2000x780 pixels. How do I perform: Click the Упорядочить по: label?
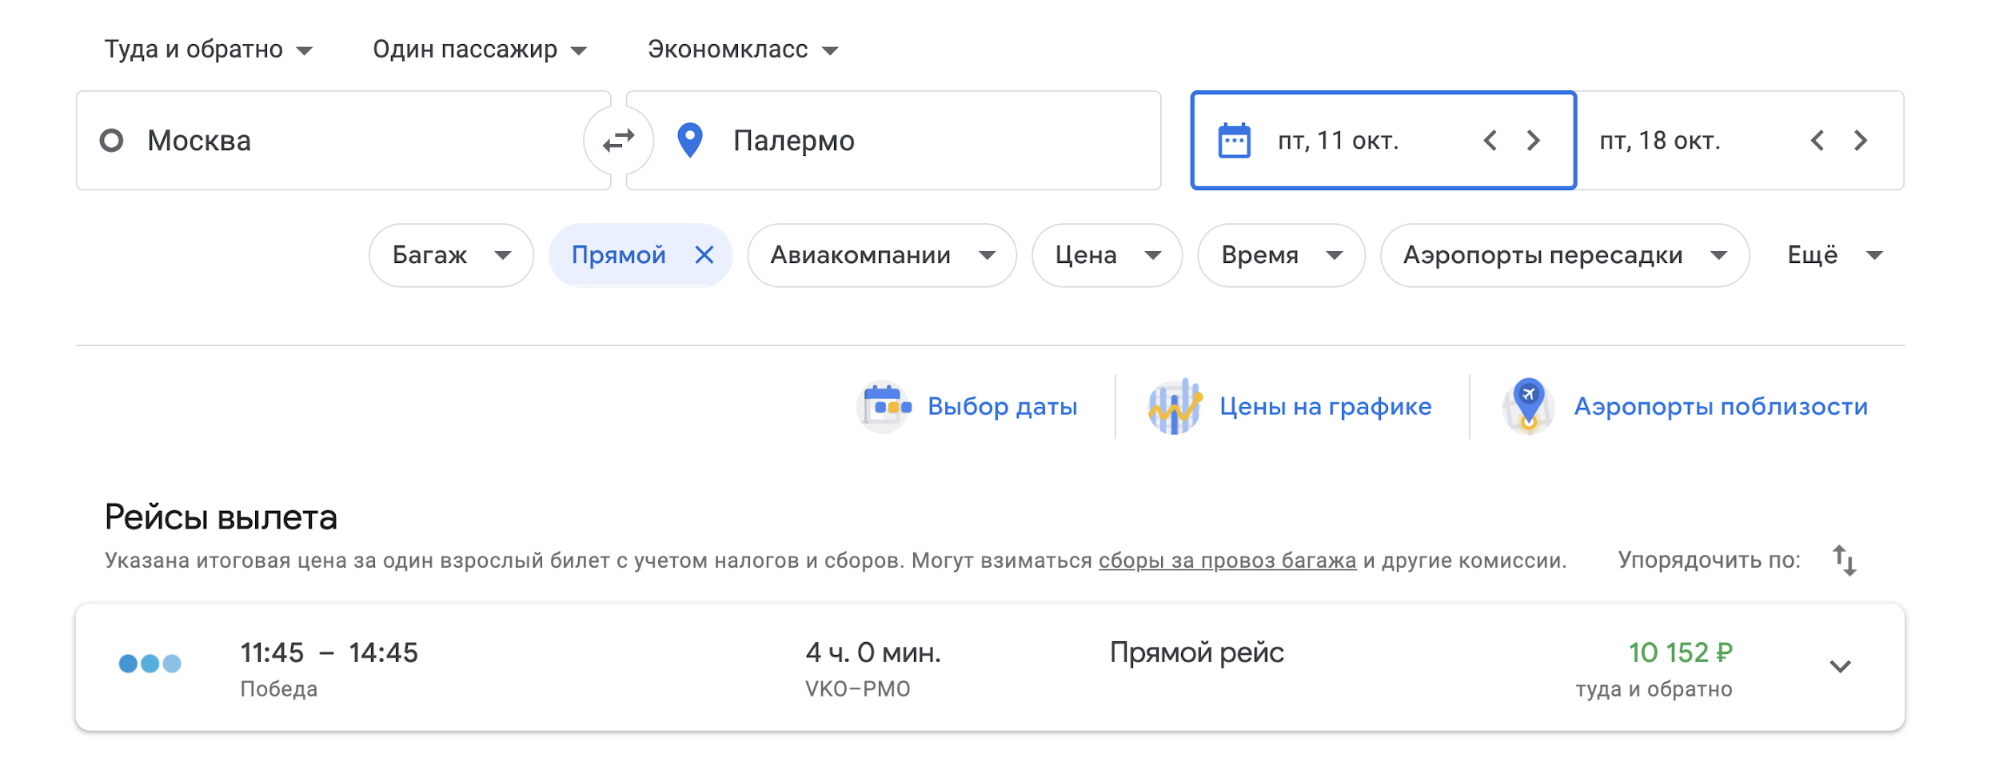point(1709,560)
